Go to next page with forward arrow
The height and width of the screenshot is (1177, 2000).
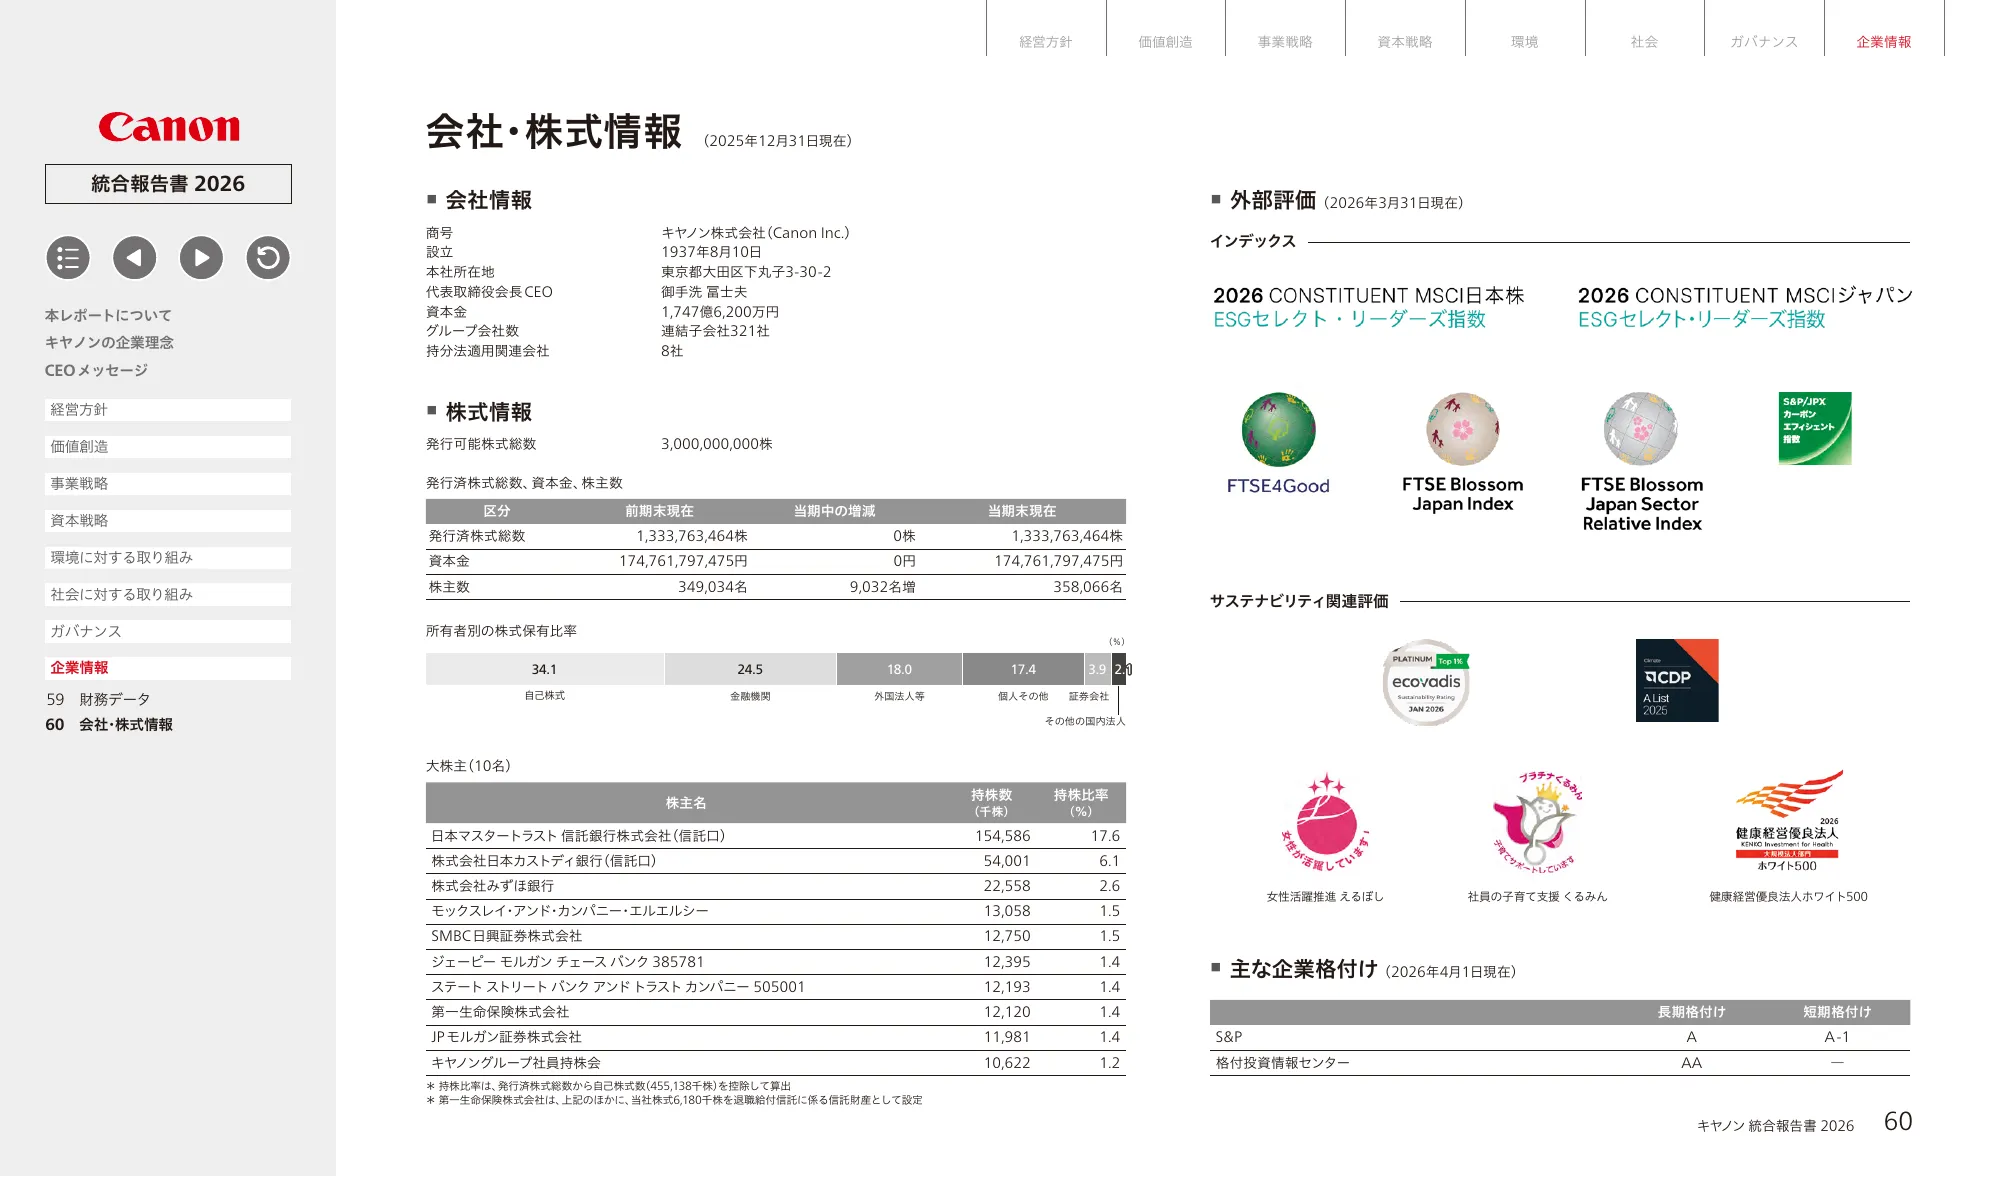tap(201, 258)
